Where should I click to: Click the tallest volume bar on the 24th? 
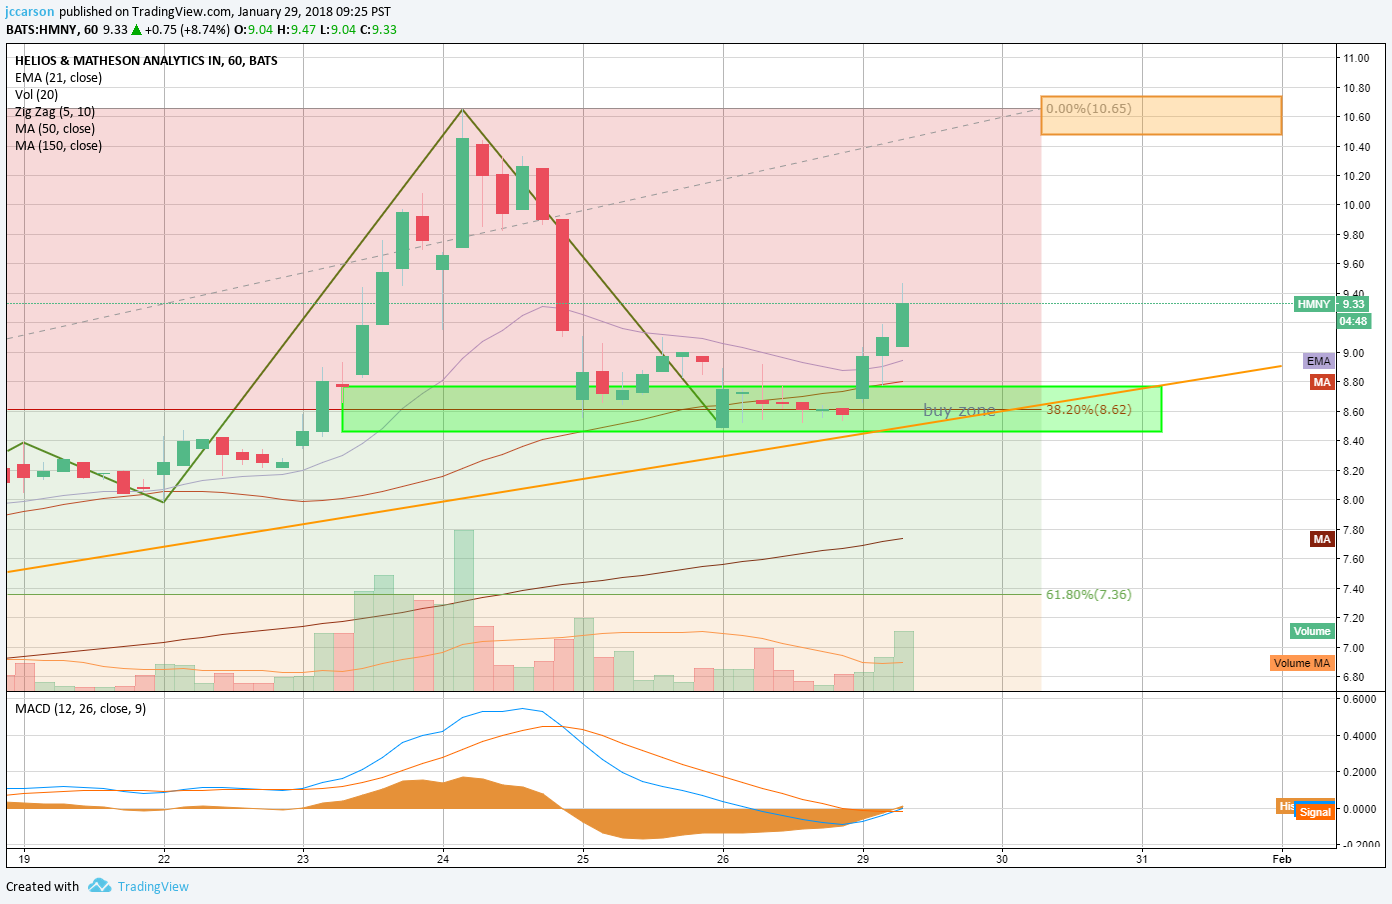(x=463, y=610)
